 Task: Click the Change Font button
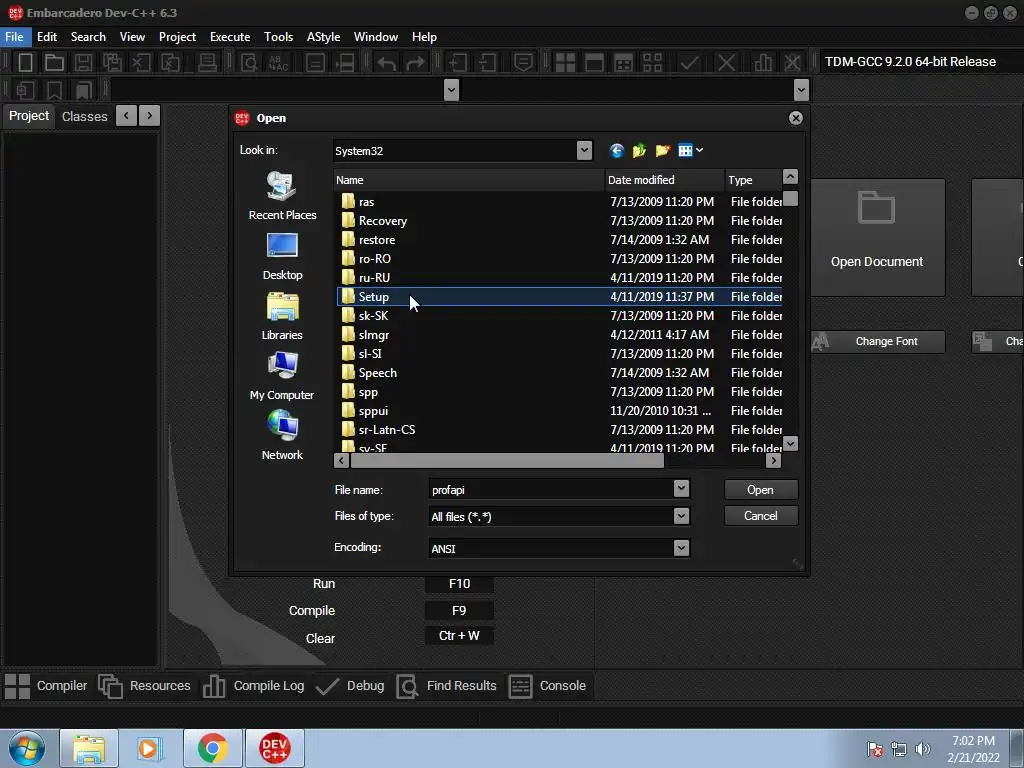coord(878,342)
